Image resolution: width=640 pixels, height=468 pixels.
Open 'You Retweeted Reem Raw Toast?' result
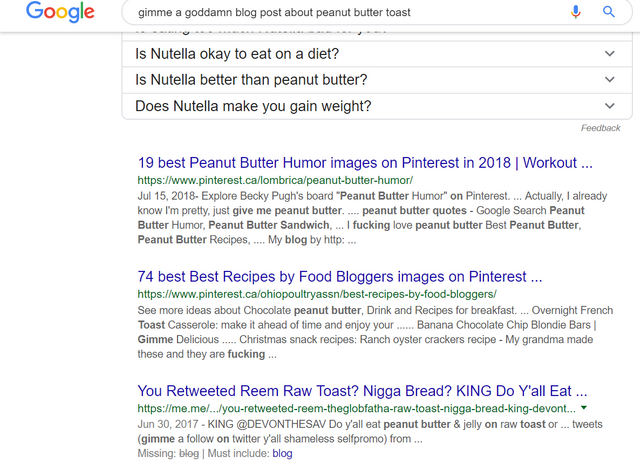(x=362, y=391)
